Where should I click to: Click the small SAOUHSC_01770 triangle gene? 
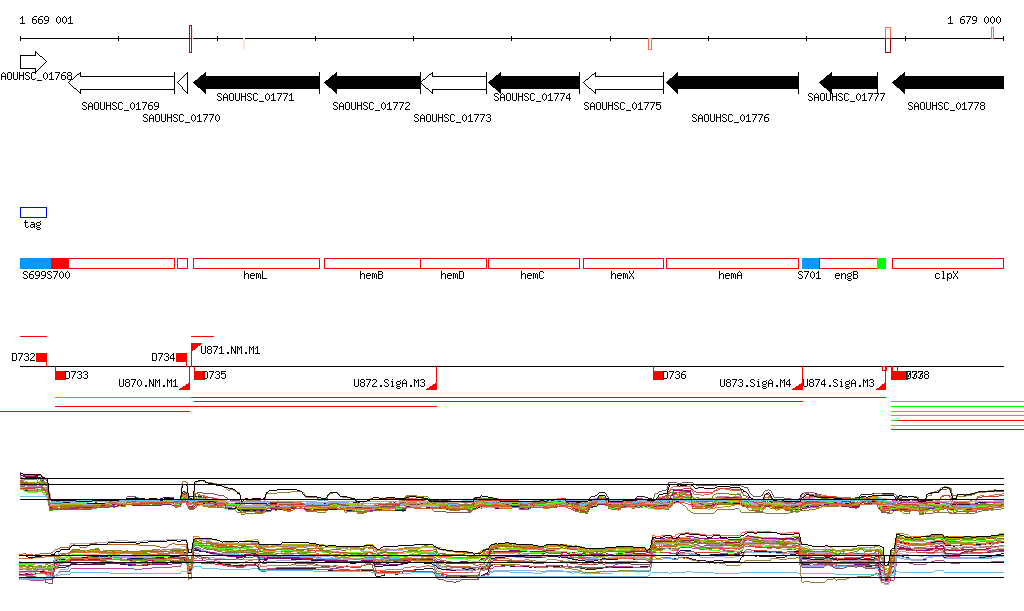tap(183, 83)
